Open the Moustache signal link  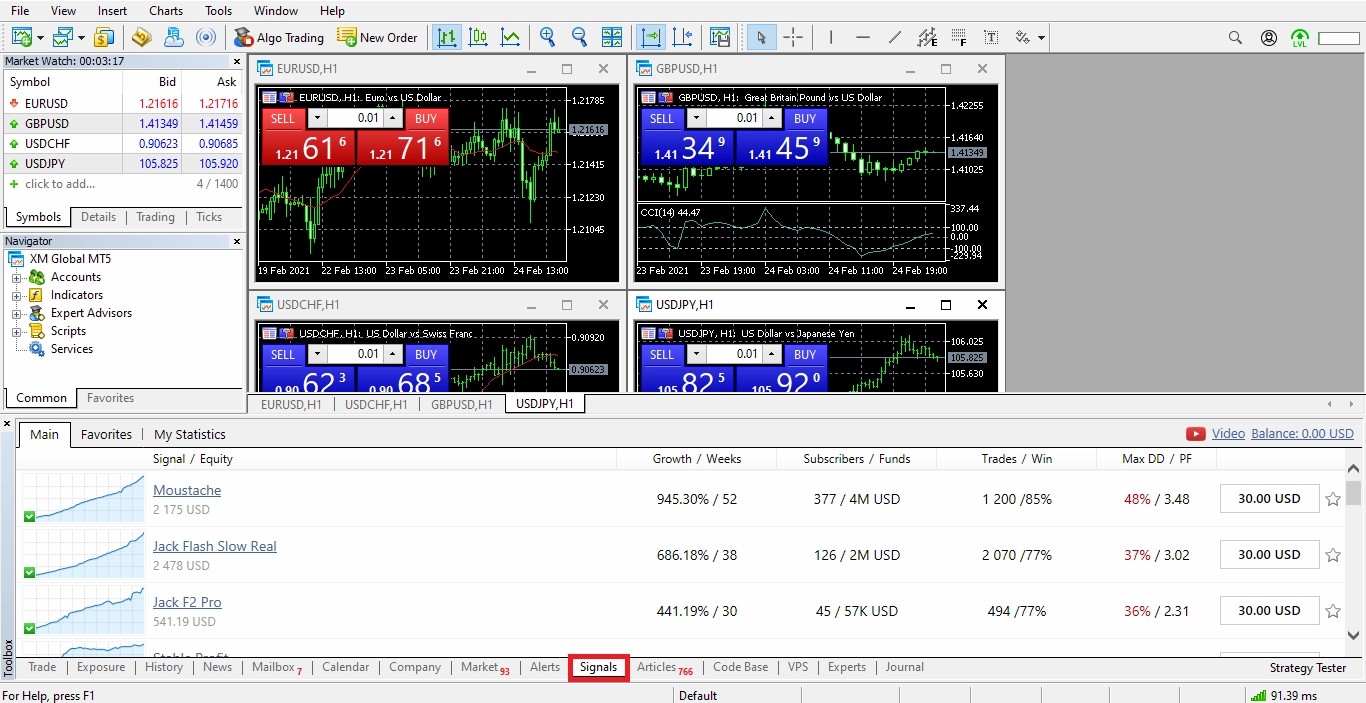(187, 490)
